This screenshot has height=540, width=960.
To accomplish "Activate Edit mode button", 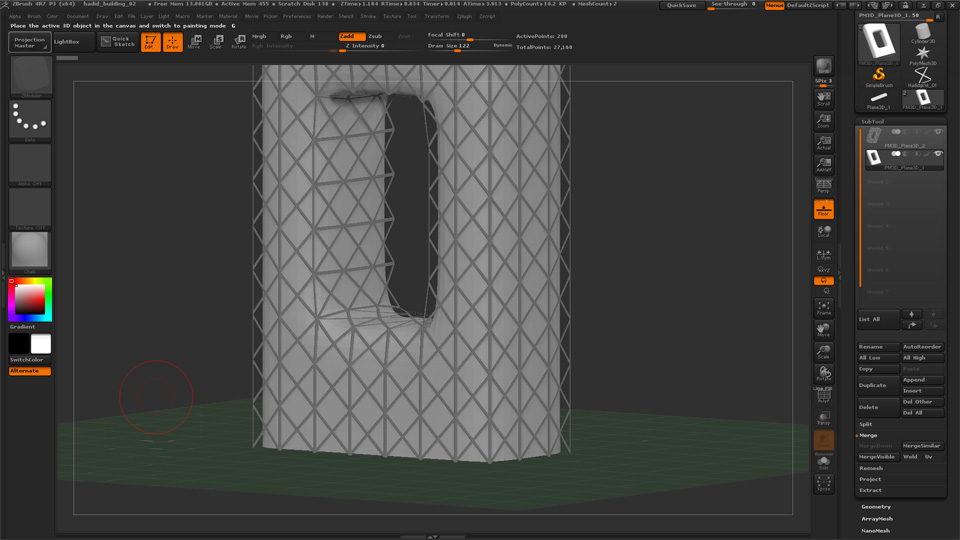I will click(x=151, y=42).
